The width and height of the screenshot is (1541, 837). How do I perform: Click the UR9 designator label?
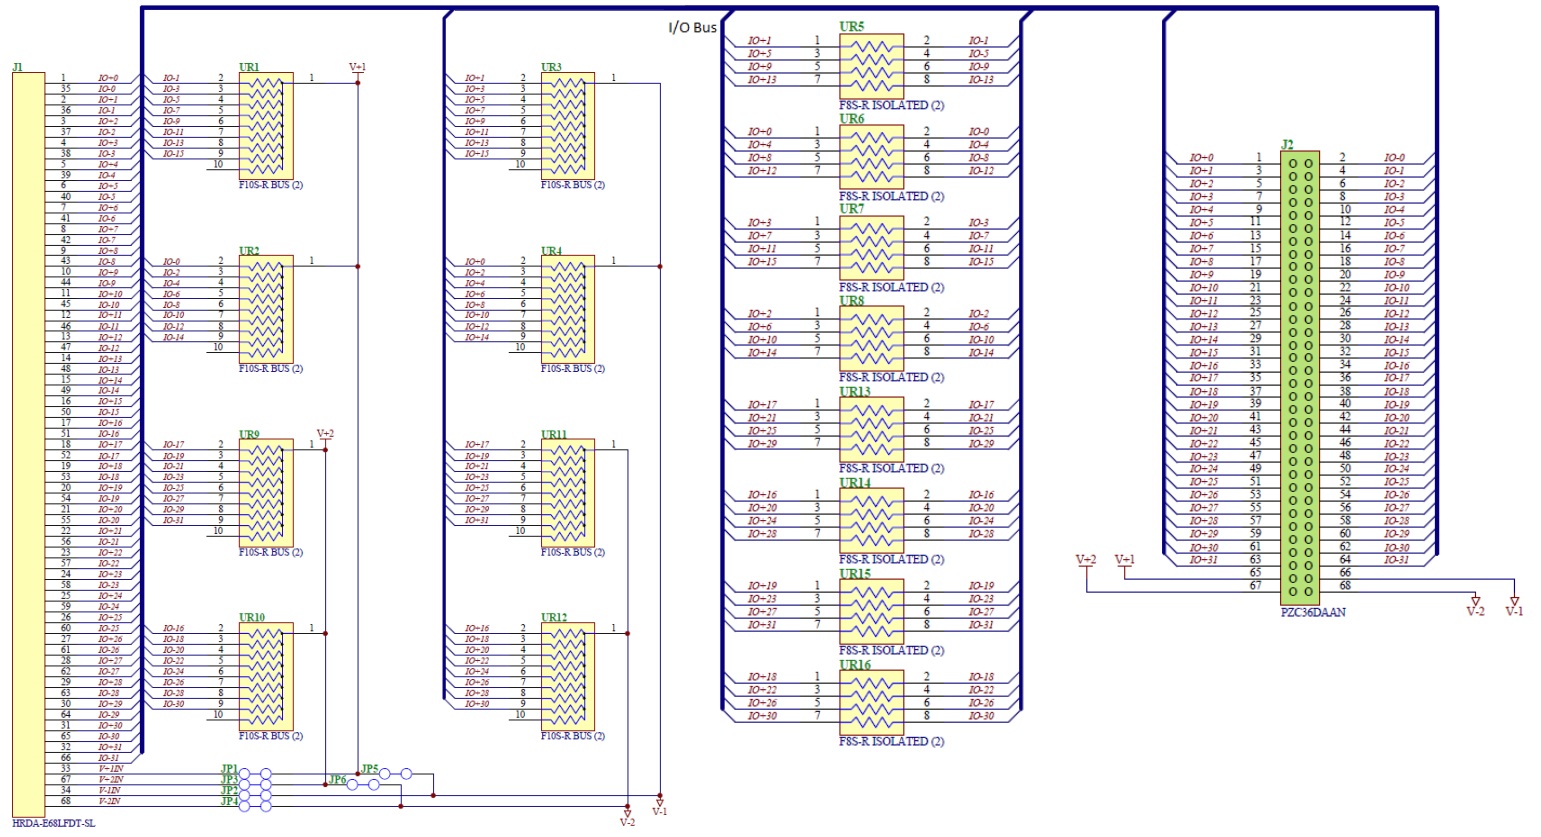(x=249, y=435)
